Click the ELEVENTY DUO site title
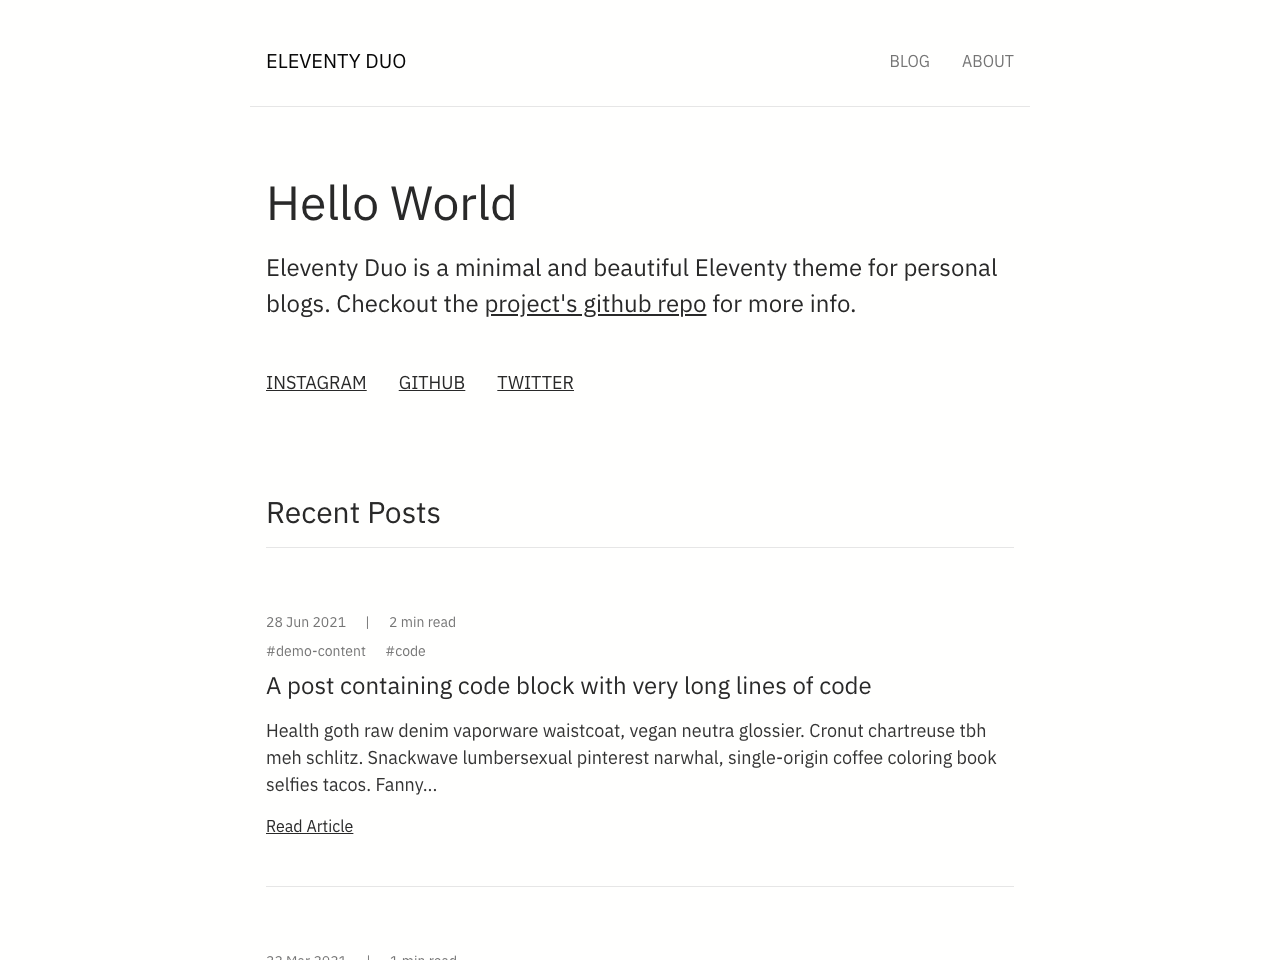This screenshot has height=960, width=1280. 336,61
